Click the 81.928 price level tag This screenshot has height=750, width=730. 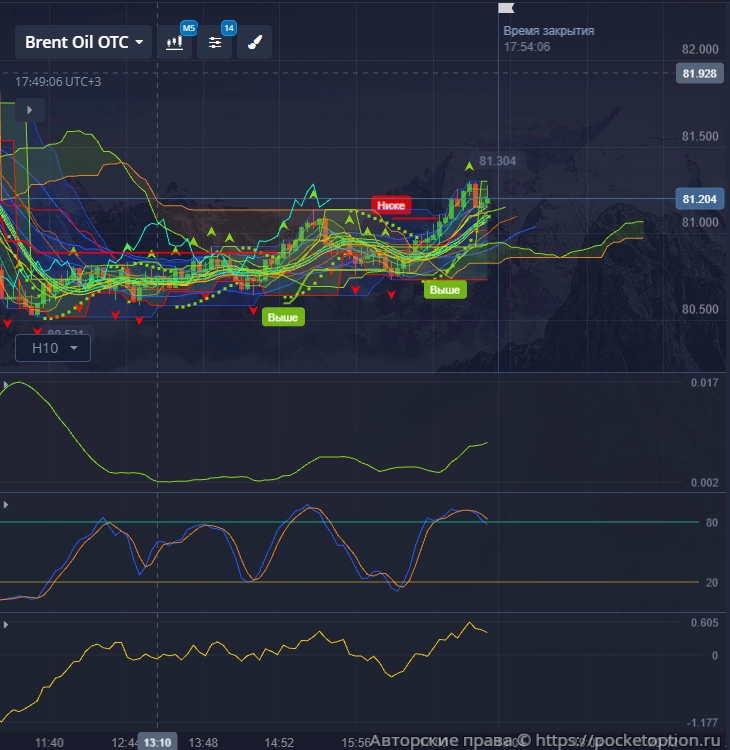pyautogui.click(x=701, y=73)
